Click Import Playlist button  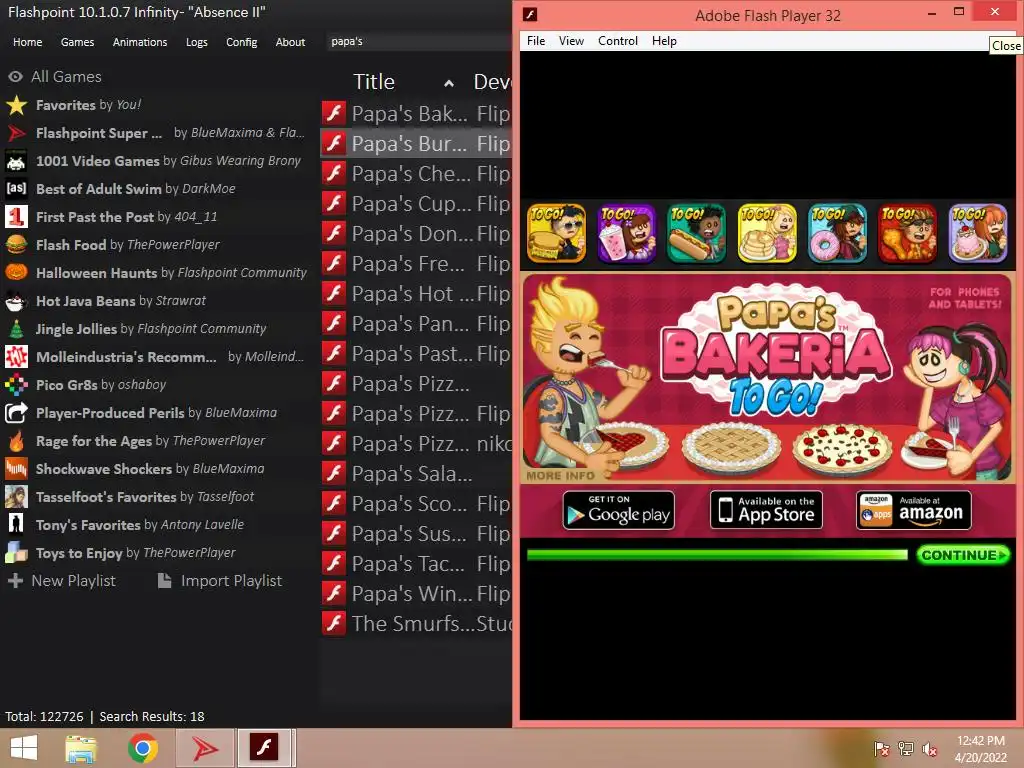[220, 581]
